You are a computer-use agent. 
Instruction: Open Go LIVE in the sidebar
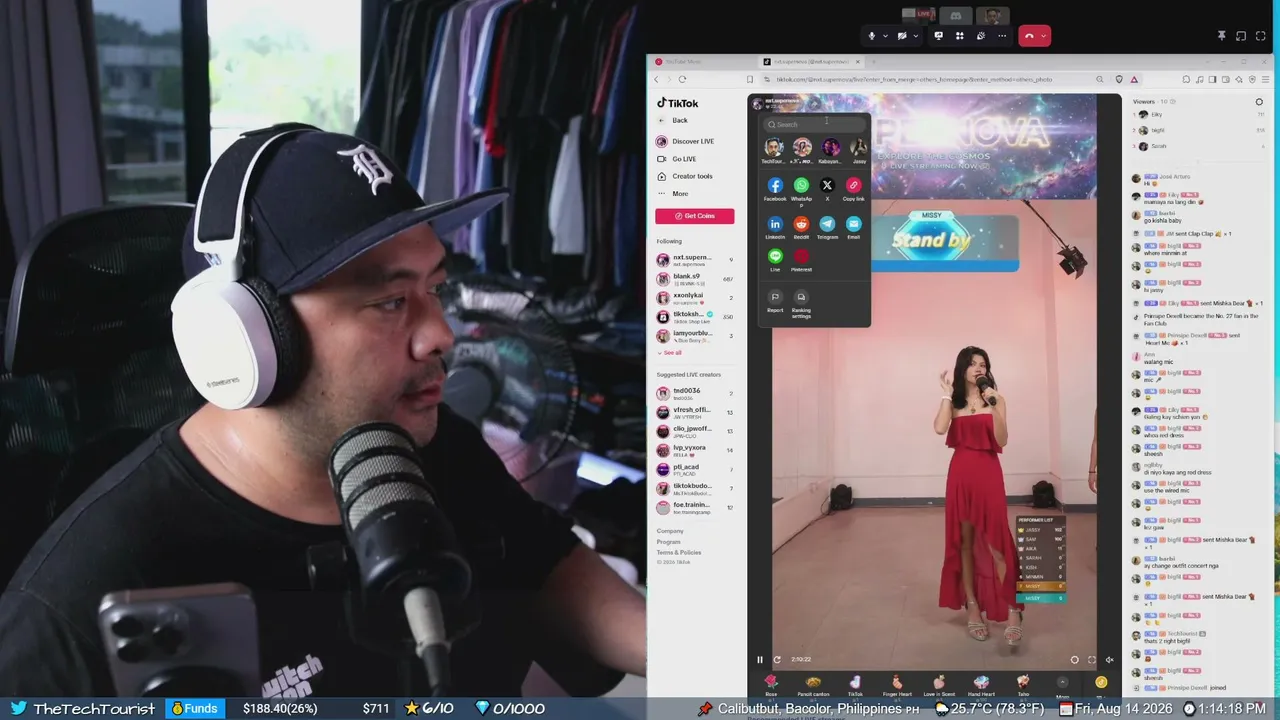(677, 159)
